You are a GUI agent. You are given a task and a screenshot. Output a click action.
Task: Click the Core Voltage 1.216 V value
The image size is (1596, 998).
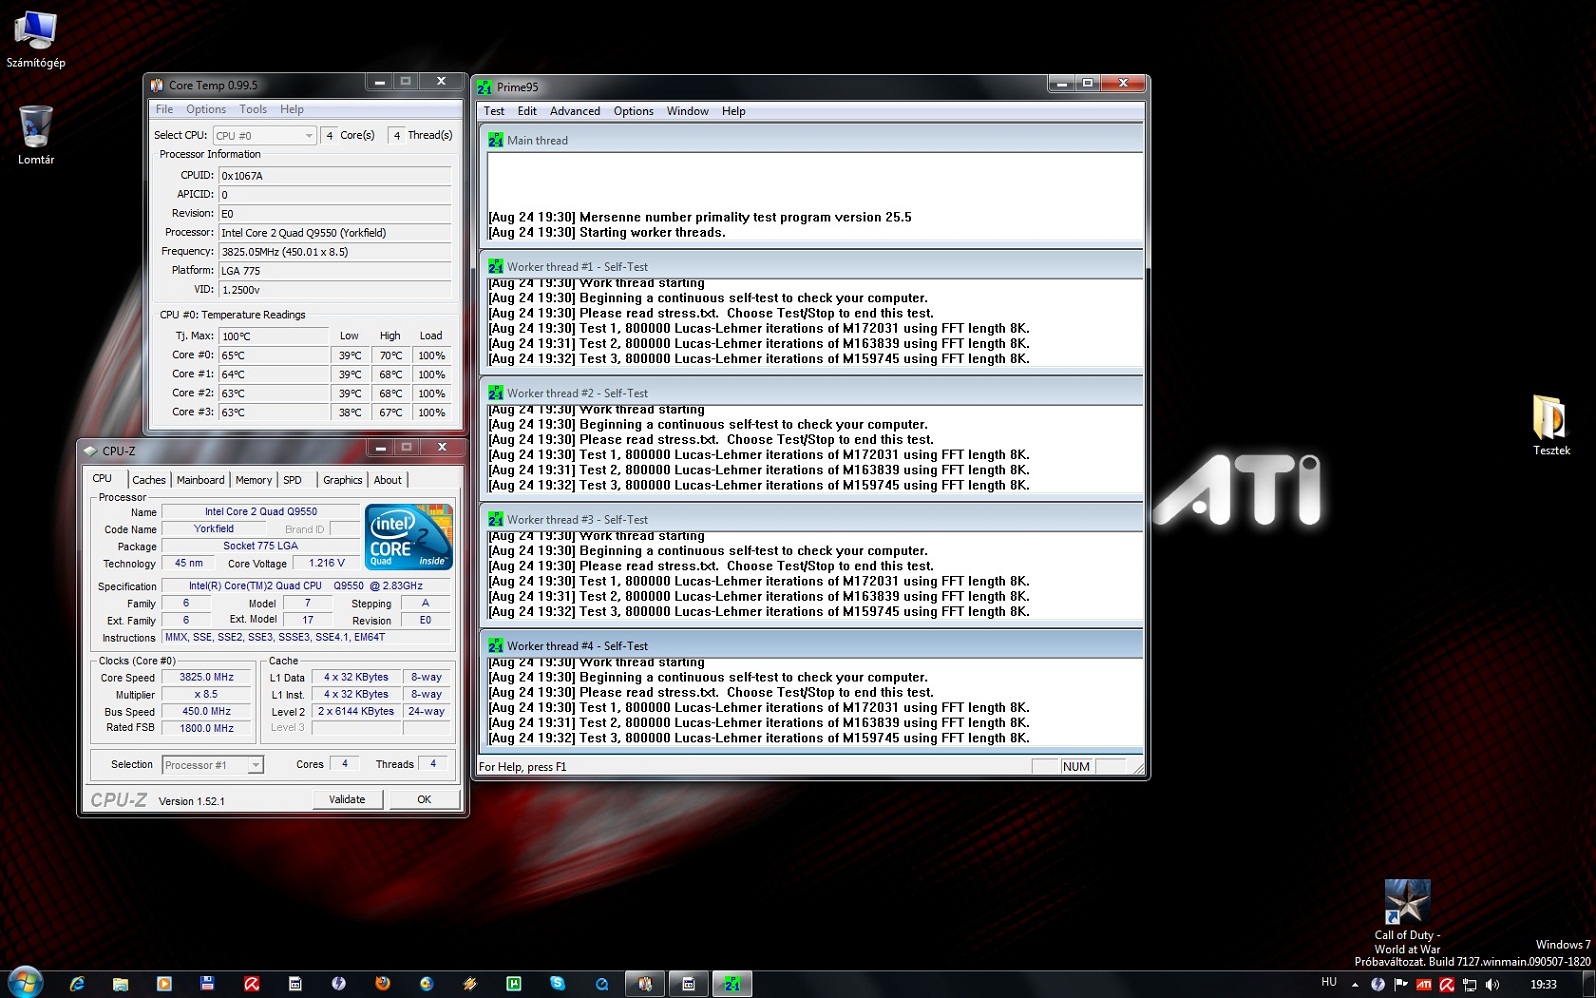[326, 563]
